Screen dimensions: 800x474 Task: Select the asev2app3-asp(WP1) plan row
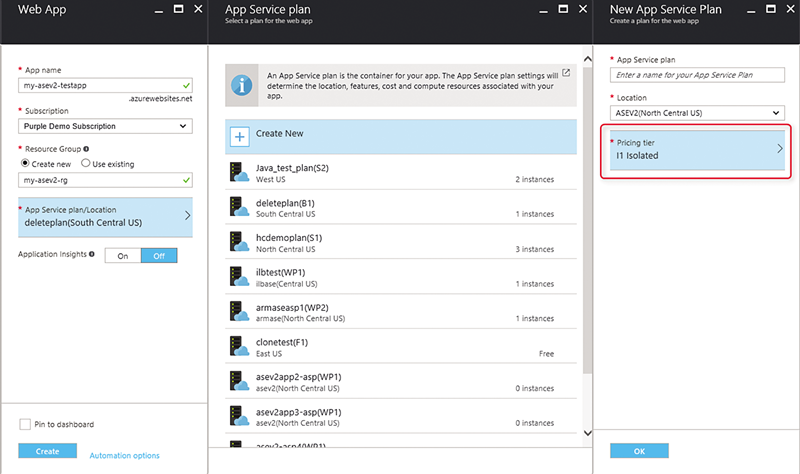[x=401, y=416]
